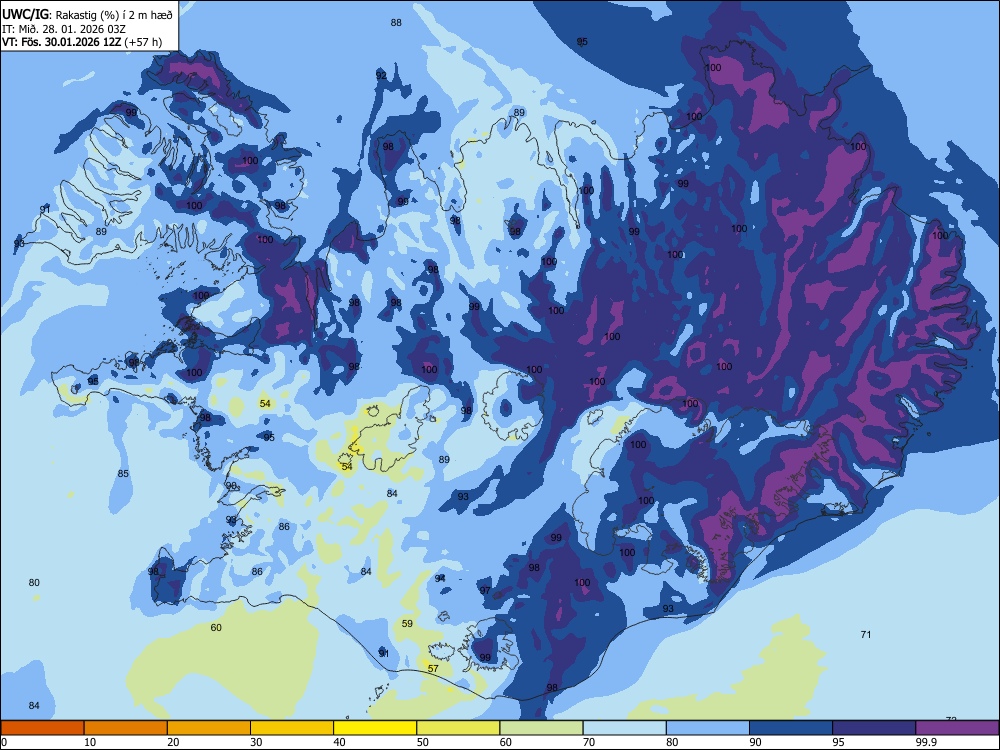The image size is (1000, 750).
Task: Click the legend tick label '30'
Action: (x=256, y=742)
